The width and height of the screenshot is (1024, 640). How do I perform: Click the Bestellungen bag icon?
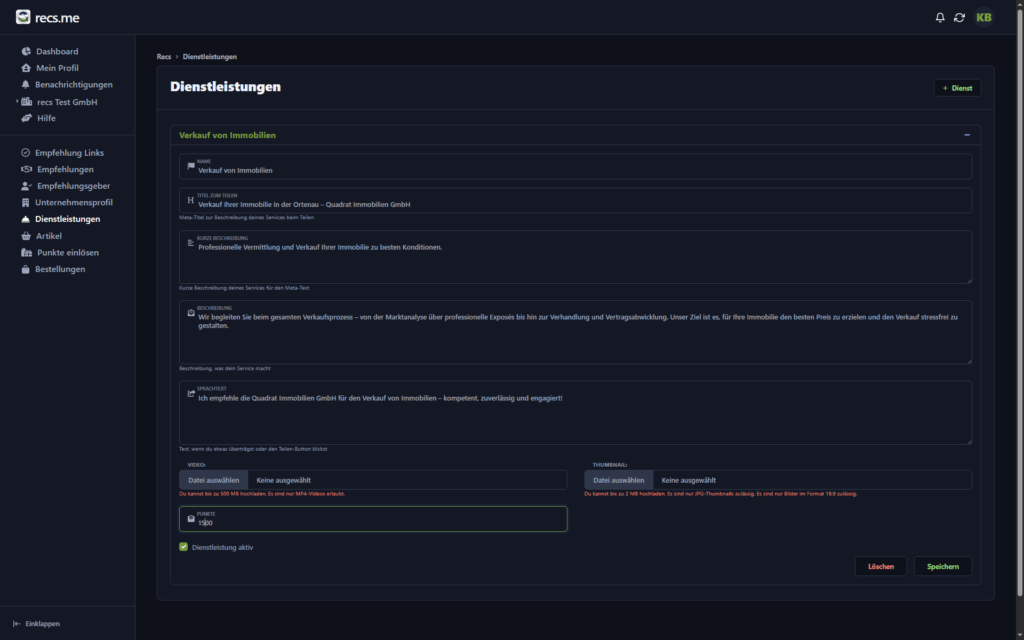coord(26,269)
